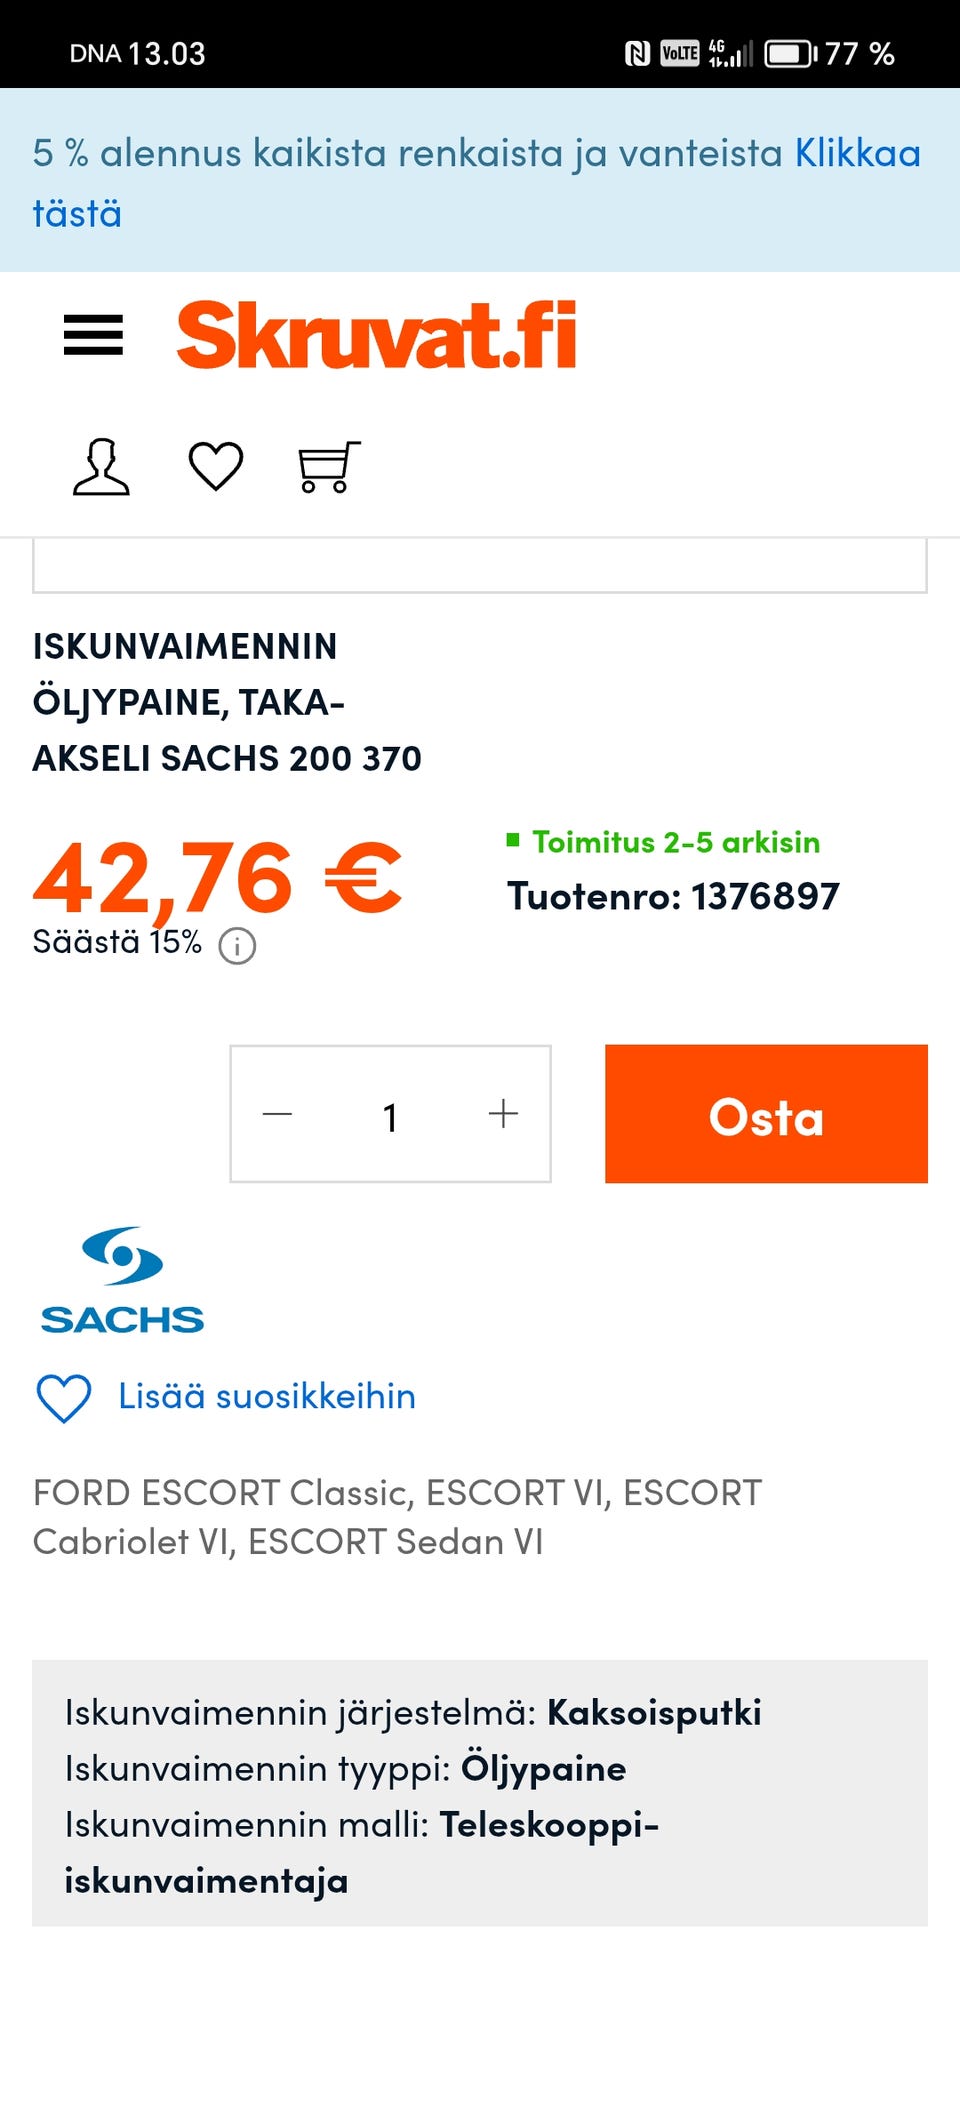
Task: Increase quantity with plus button
Action: (x=503, y=1114)
